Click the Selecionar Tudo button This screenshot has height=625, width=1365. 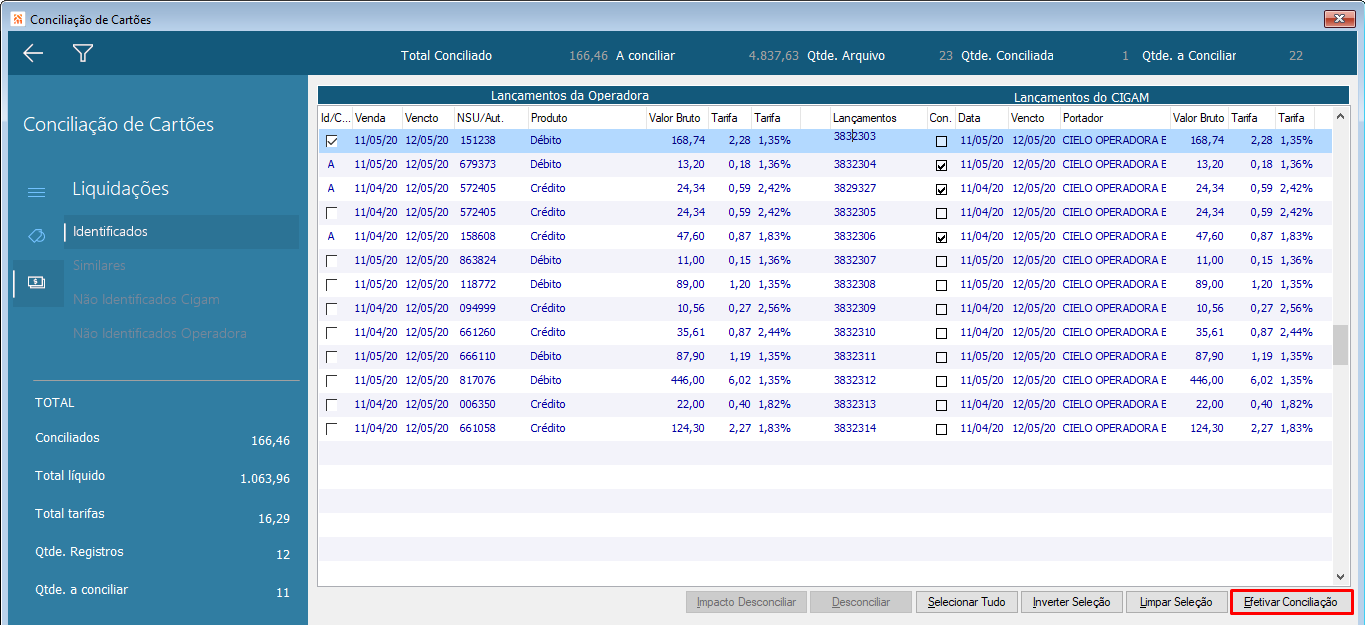pos(966,602)
